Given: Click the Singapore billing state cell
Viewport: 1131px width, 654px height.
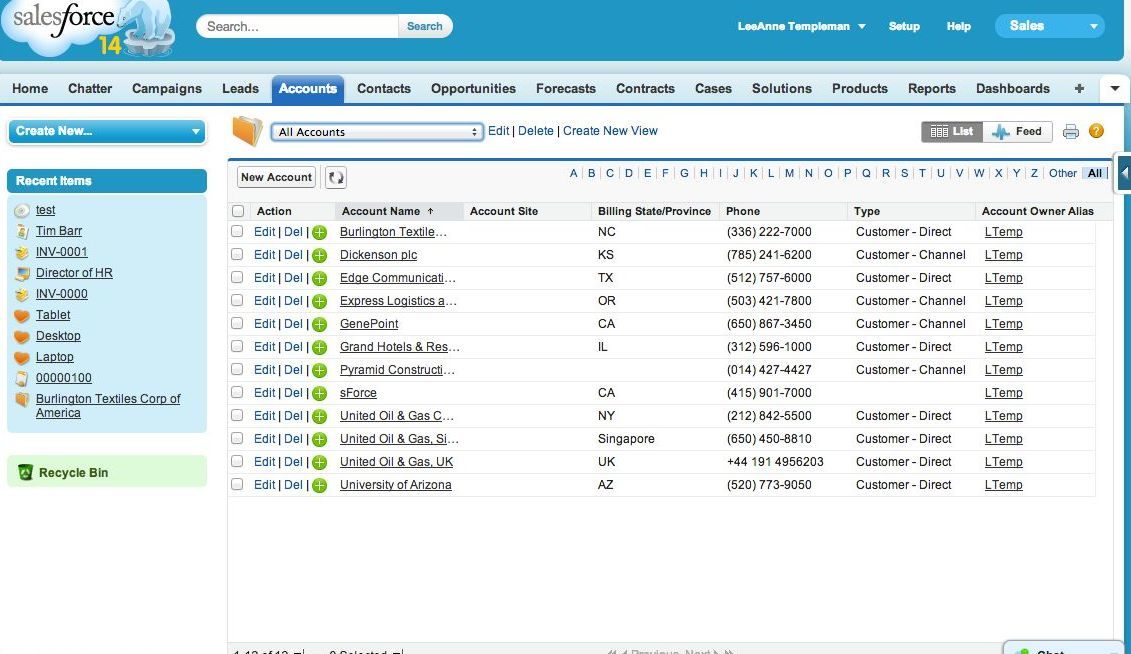Looking at the screenshot, I should tap(626, 439).
